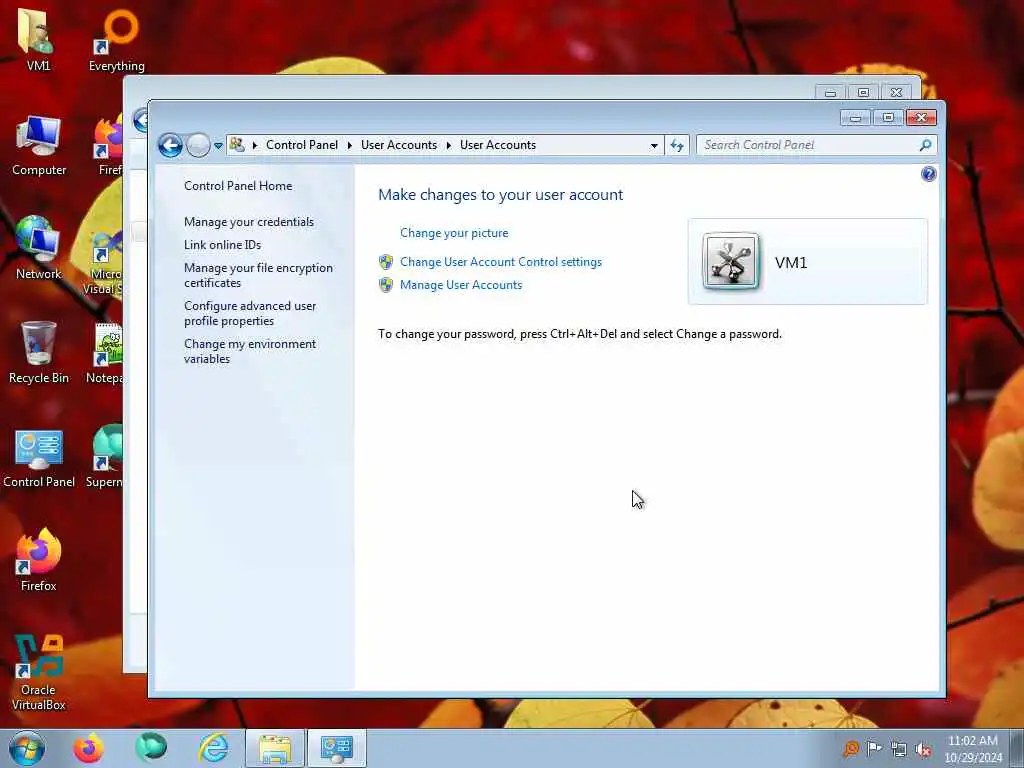Click the Forward arrow navigation button

click(198, 145)
